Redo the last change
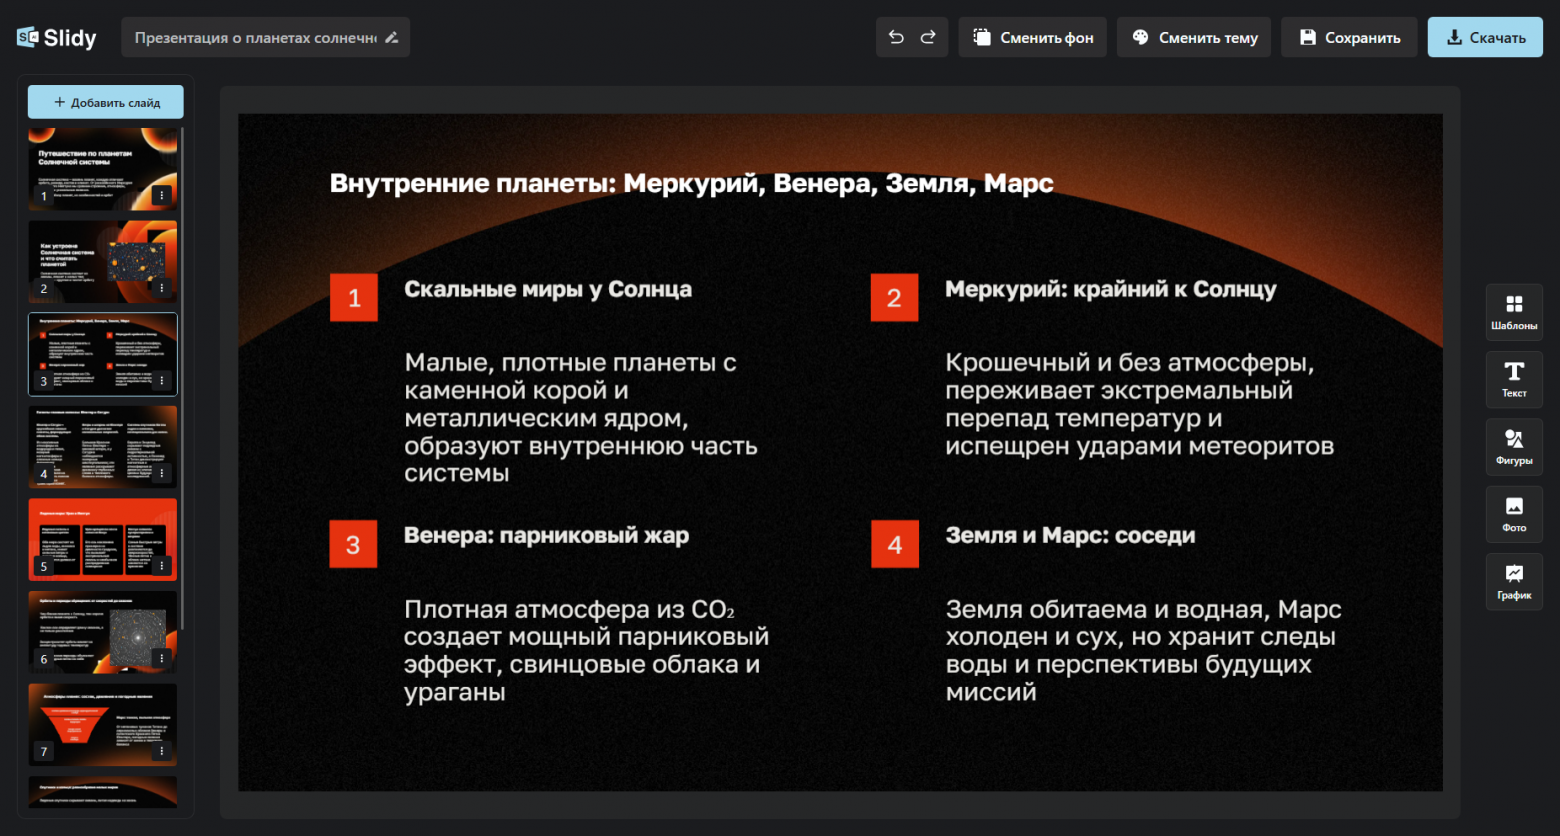 tap(928, 36)
